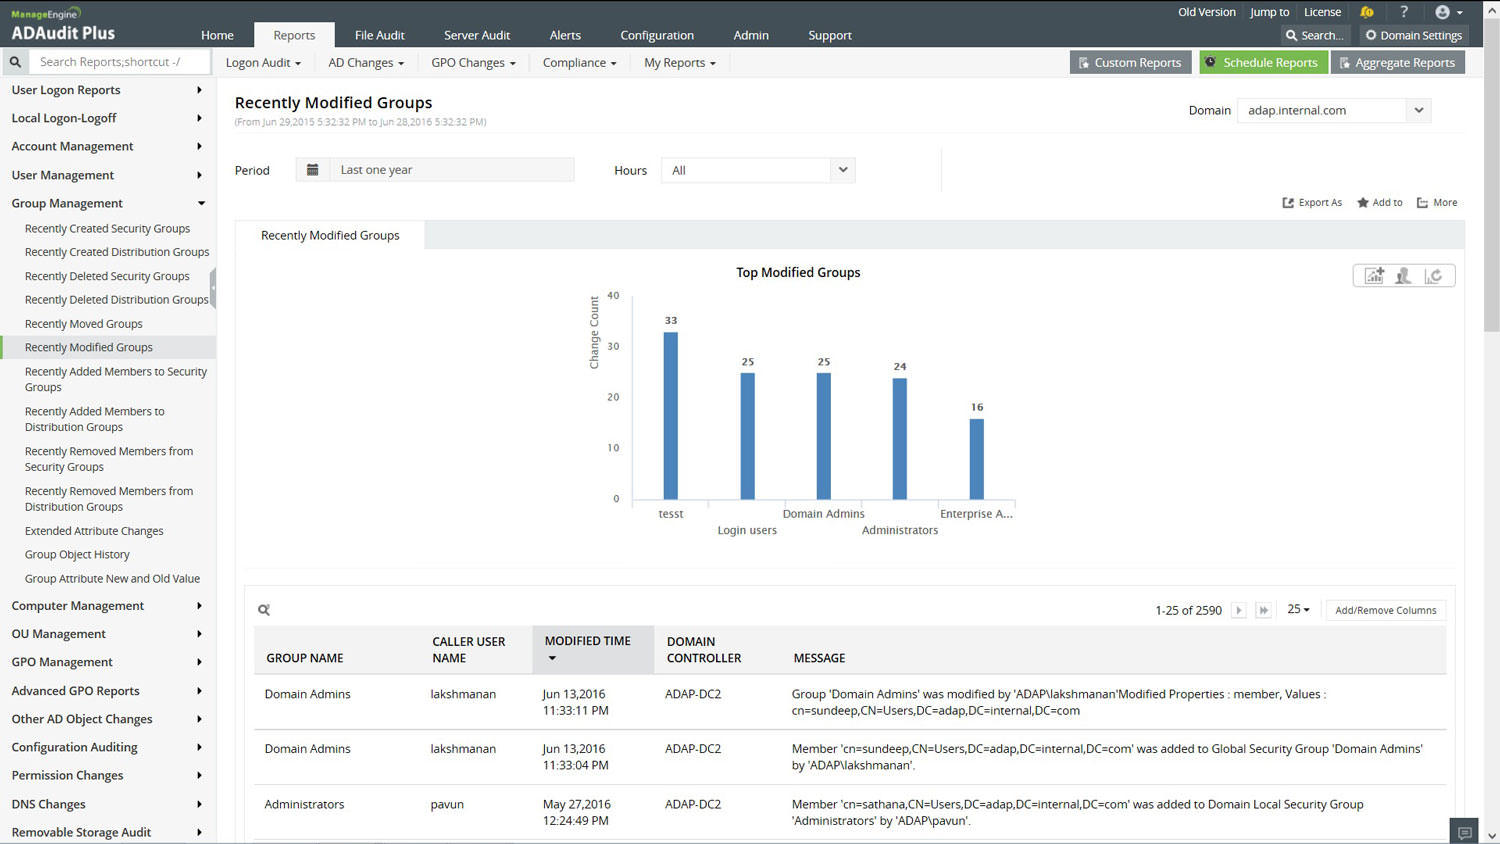Change rows per page from 25

(x=1298, y=610)
